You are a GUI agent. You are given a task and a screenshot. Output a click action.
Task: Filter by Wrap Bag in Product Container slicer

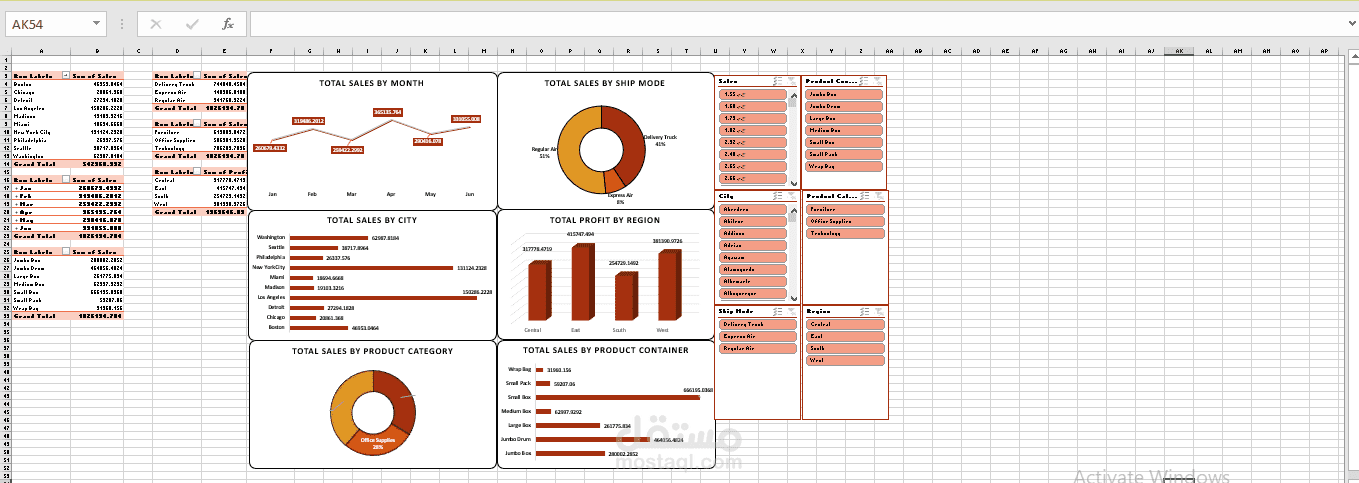coord(844,166)
